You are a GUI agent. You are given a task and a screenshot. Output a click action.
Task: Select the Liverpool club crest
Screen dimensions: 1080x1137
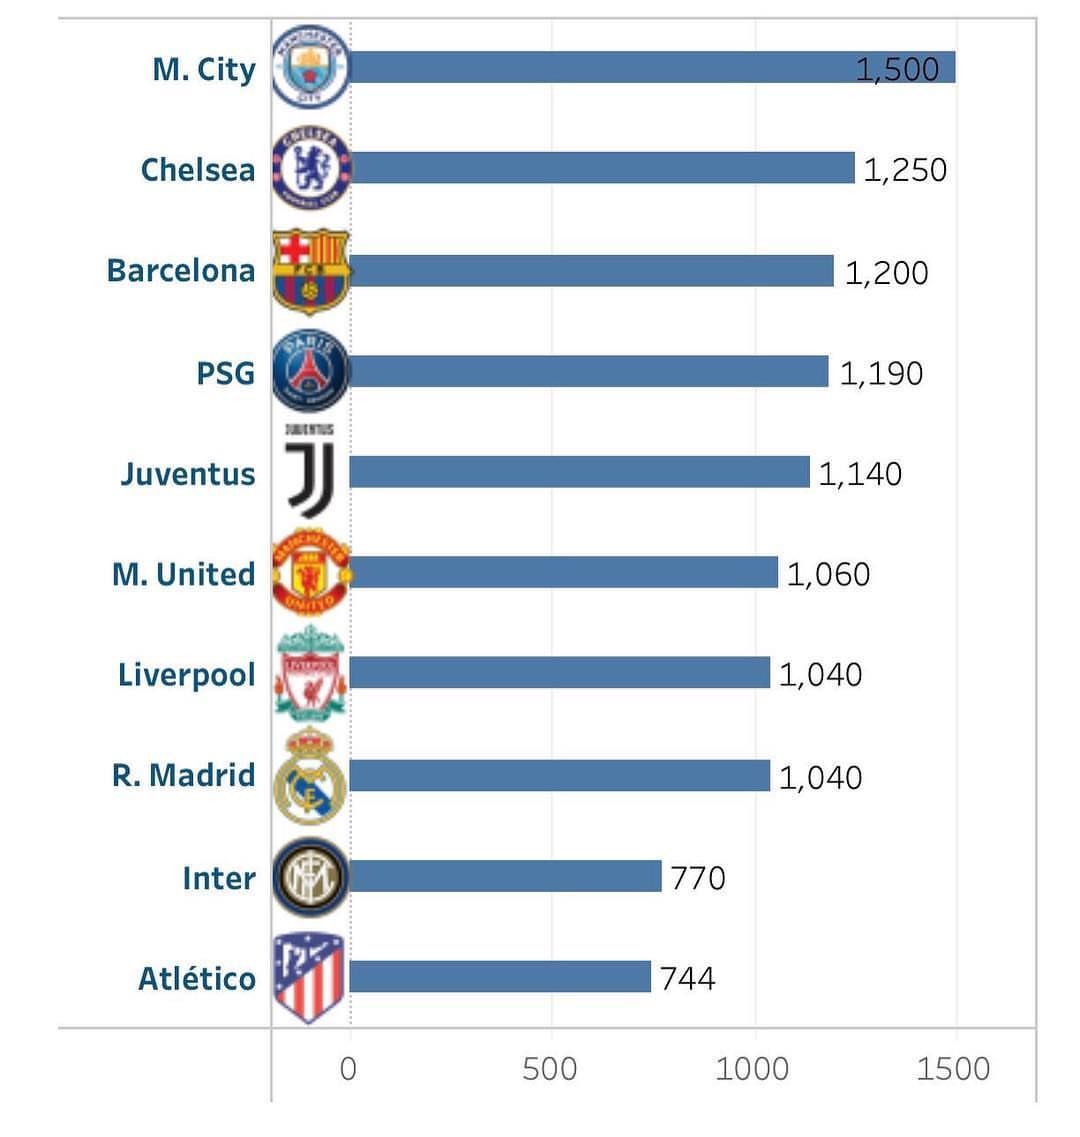coord(310,674)
